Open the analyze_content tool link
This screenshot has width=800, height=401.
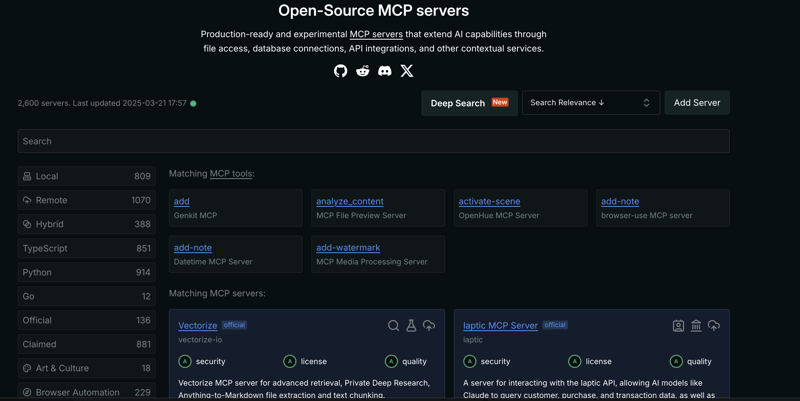pyautogui.click(x=349, y=201)
